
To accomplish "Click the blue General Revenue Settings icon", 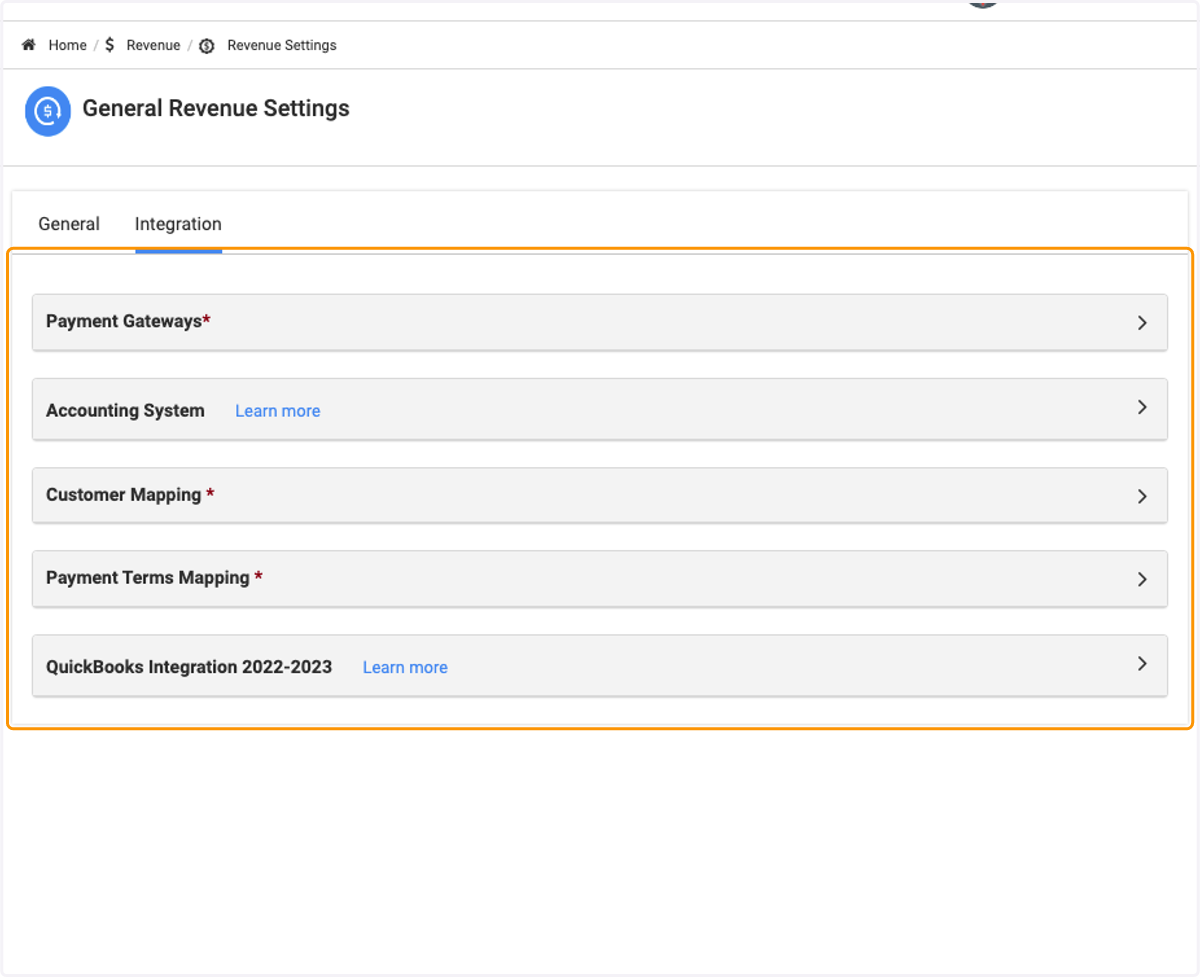I will (x=48, y=111).
